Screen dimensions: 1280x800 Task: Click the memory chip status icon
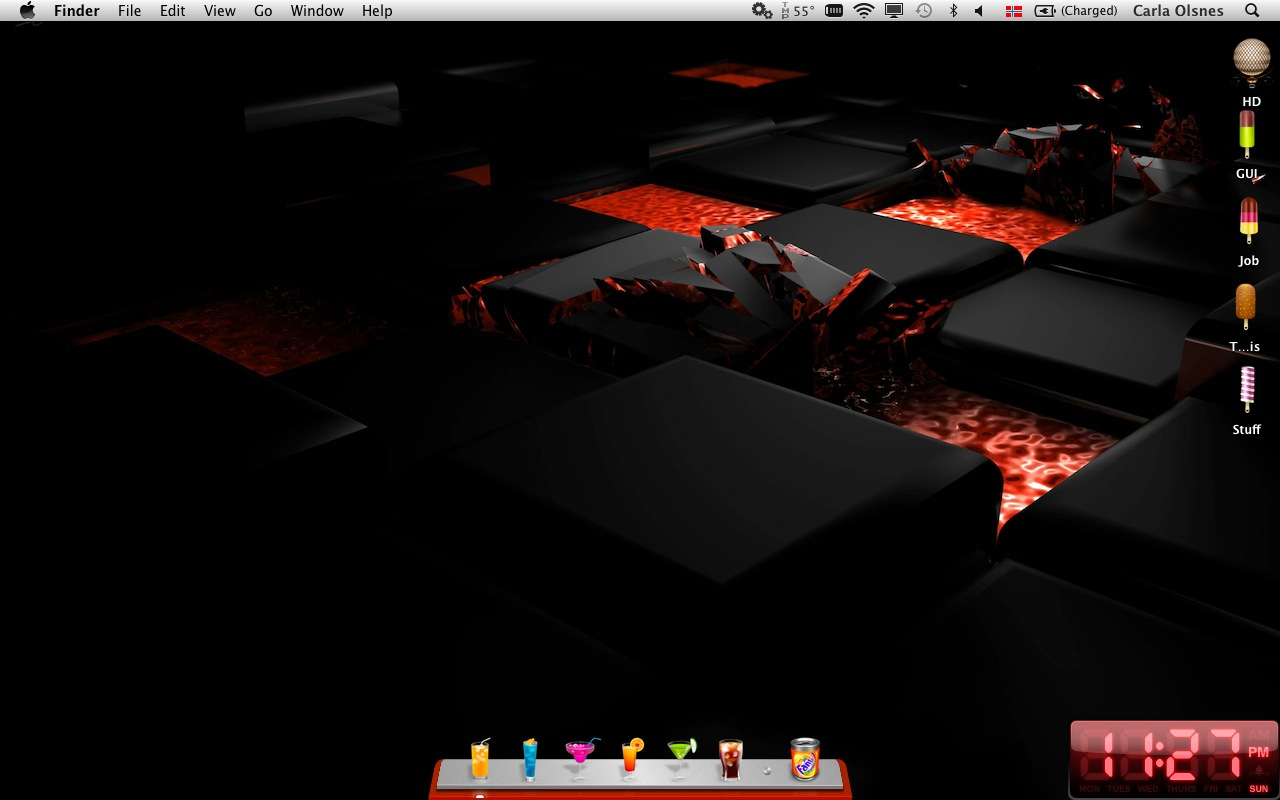(834, 11)
